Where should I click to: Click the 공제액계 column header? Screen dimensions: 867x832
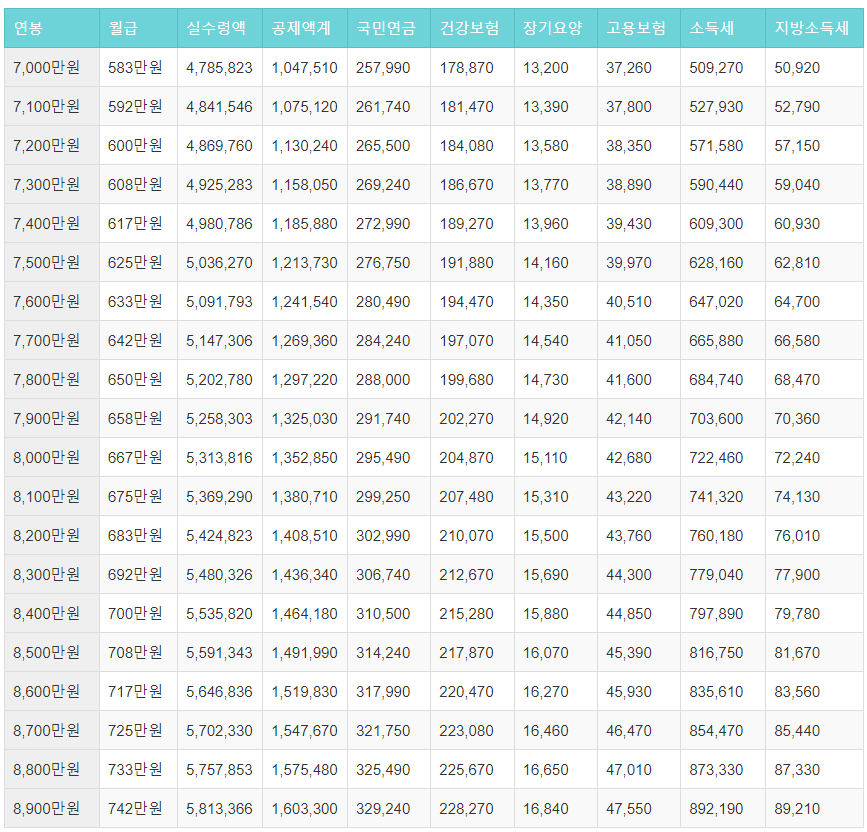coord(305,28)
